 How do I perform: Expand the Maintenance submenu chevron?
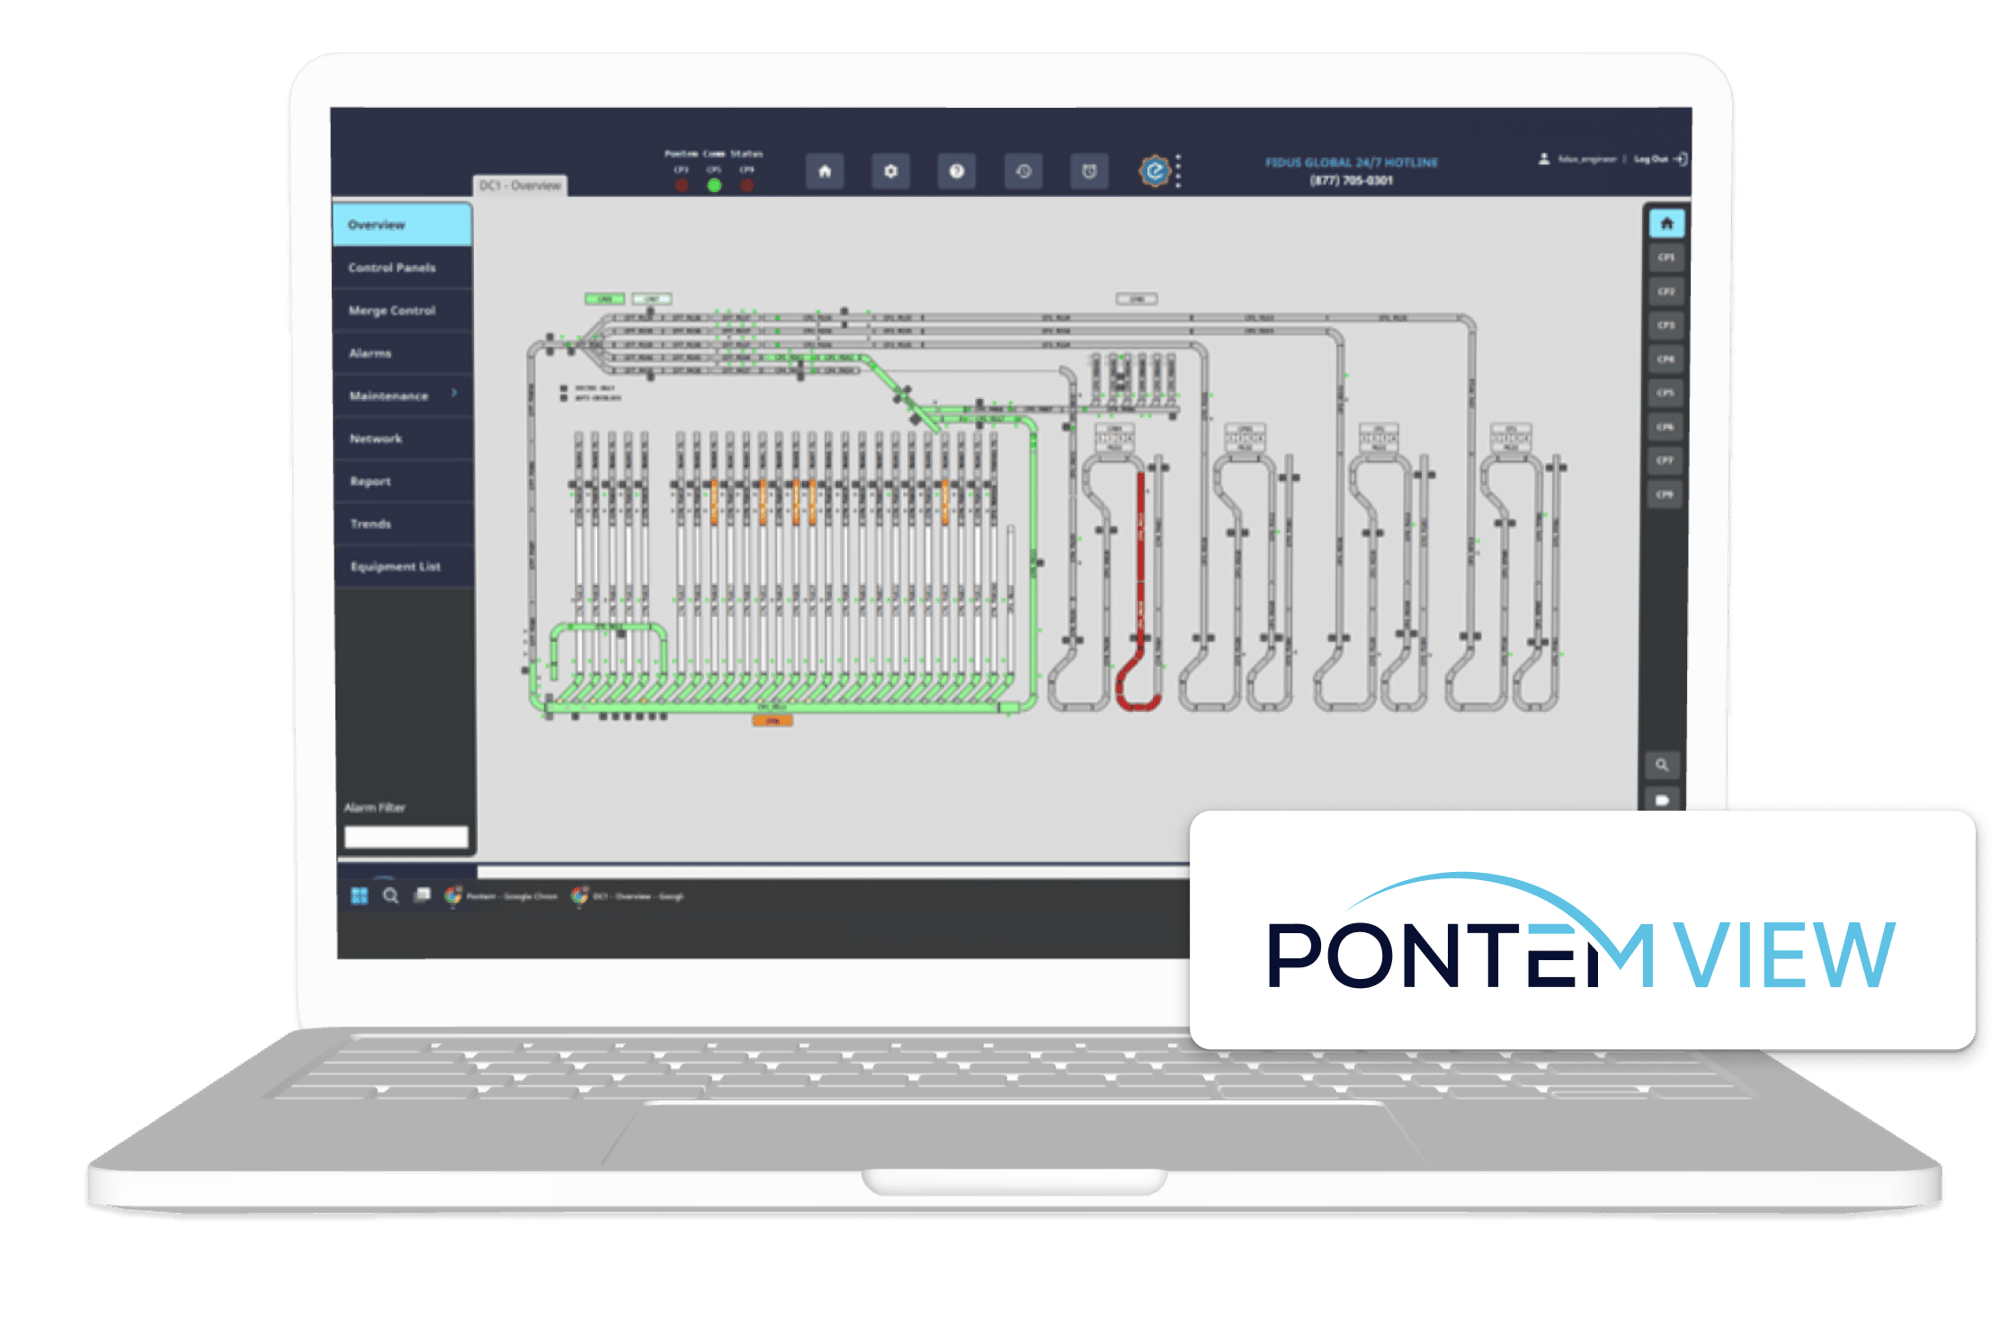click(x=455, y=393)
